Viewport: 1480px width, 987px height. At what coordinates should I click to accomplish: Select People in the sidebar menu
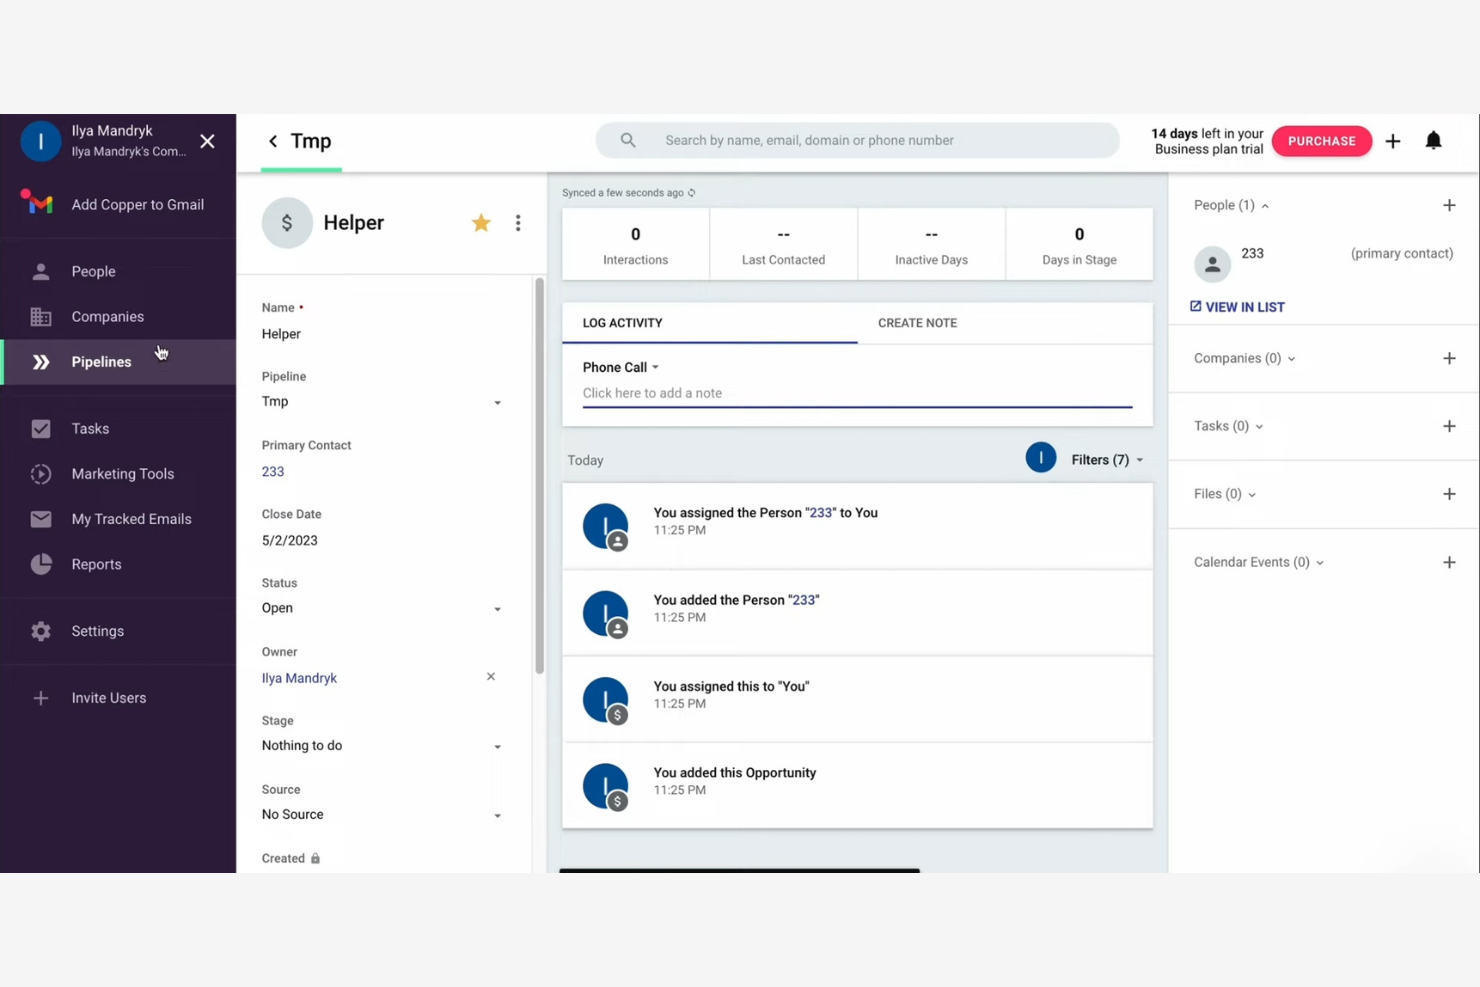pyautogui.click(x=118, y=271)
